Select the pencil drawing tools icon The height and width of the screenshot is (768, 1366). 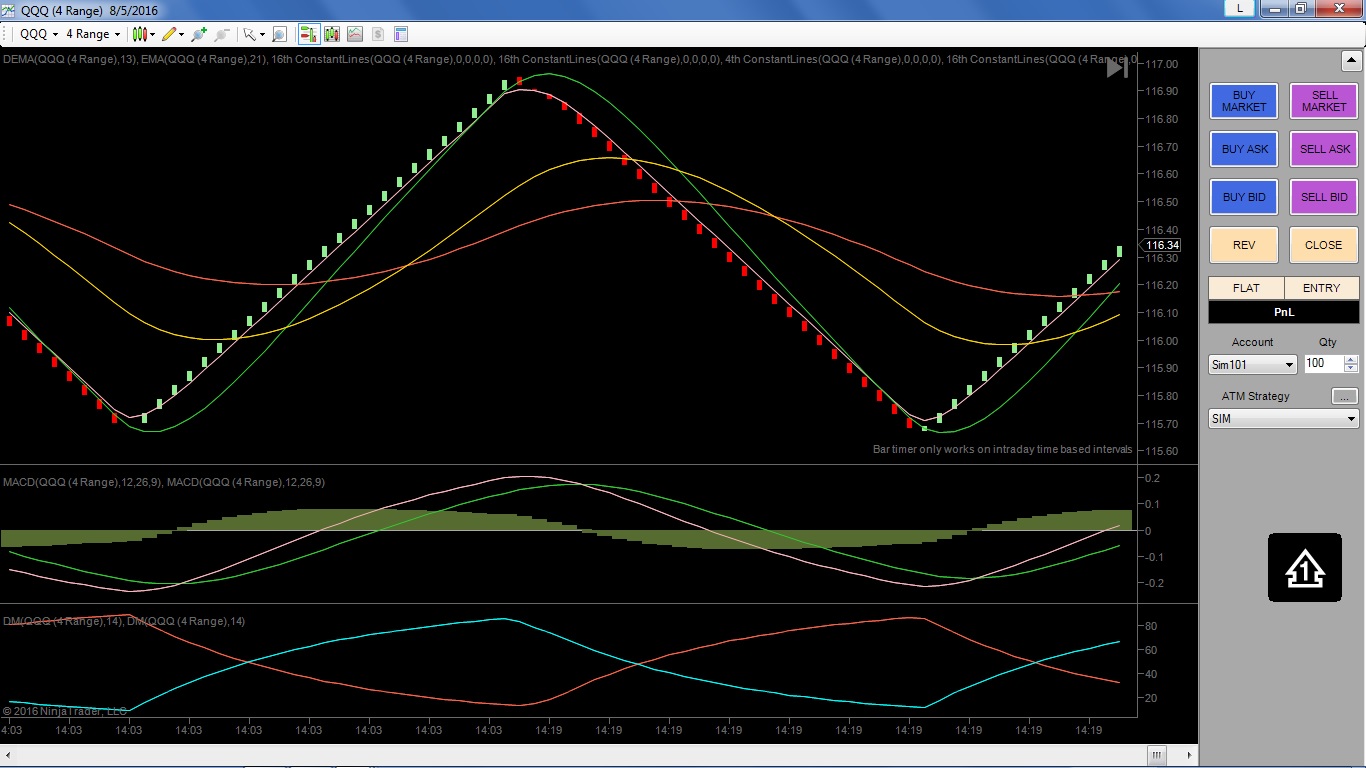click(x=169, y=34)
